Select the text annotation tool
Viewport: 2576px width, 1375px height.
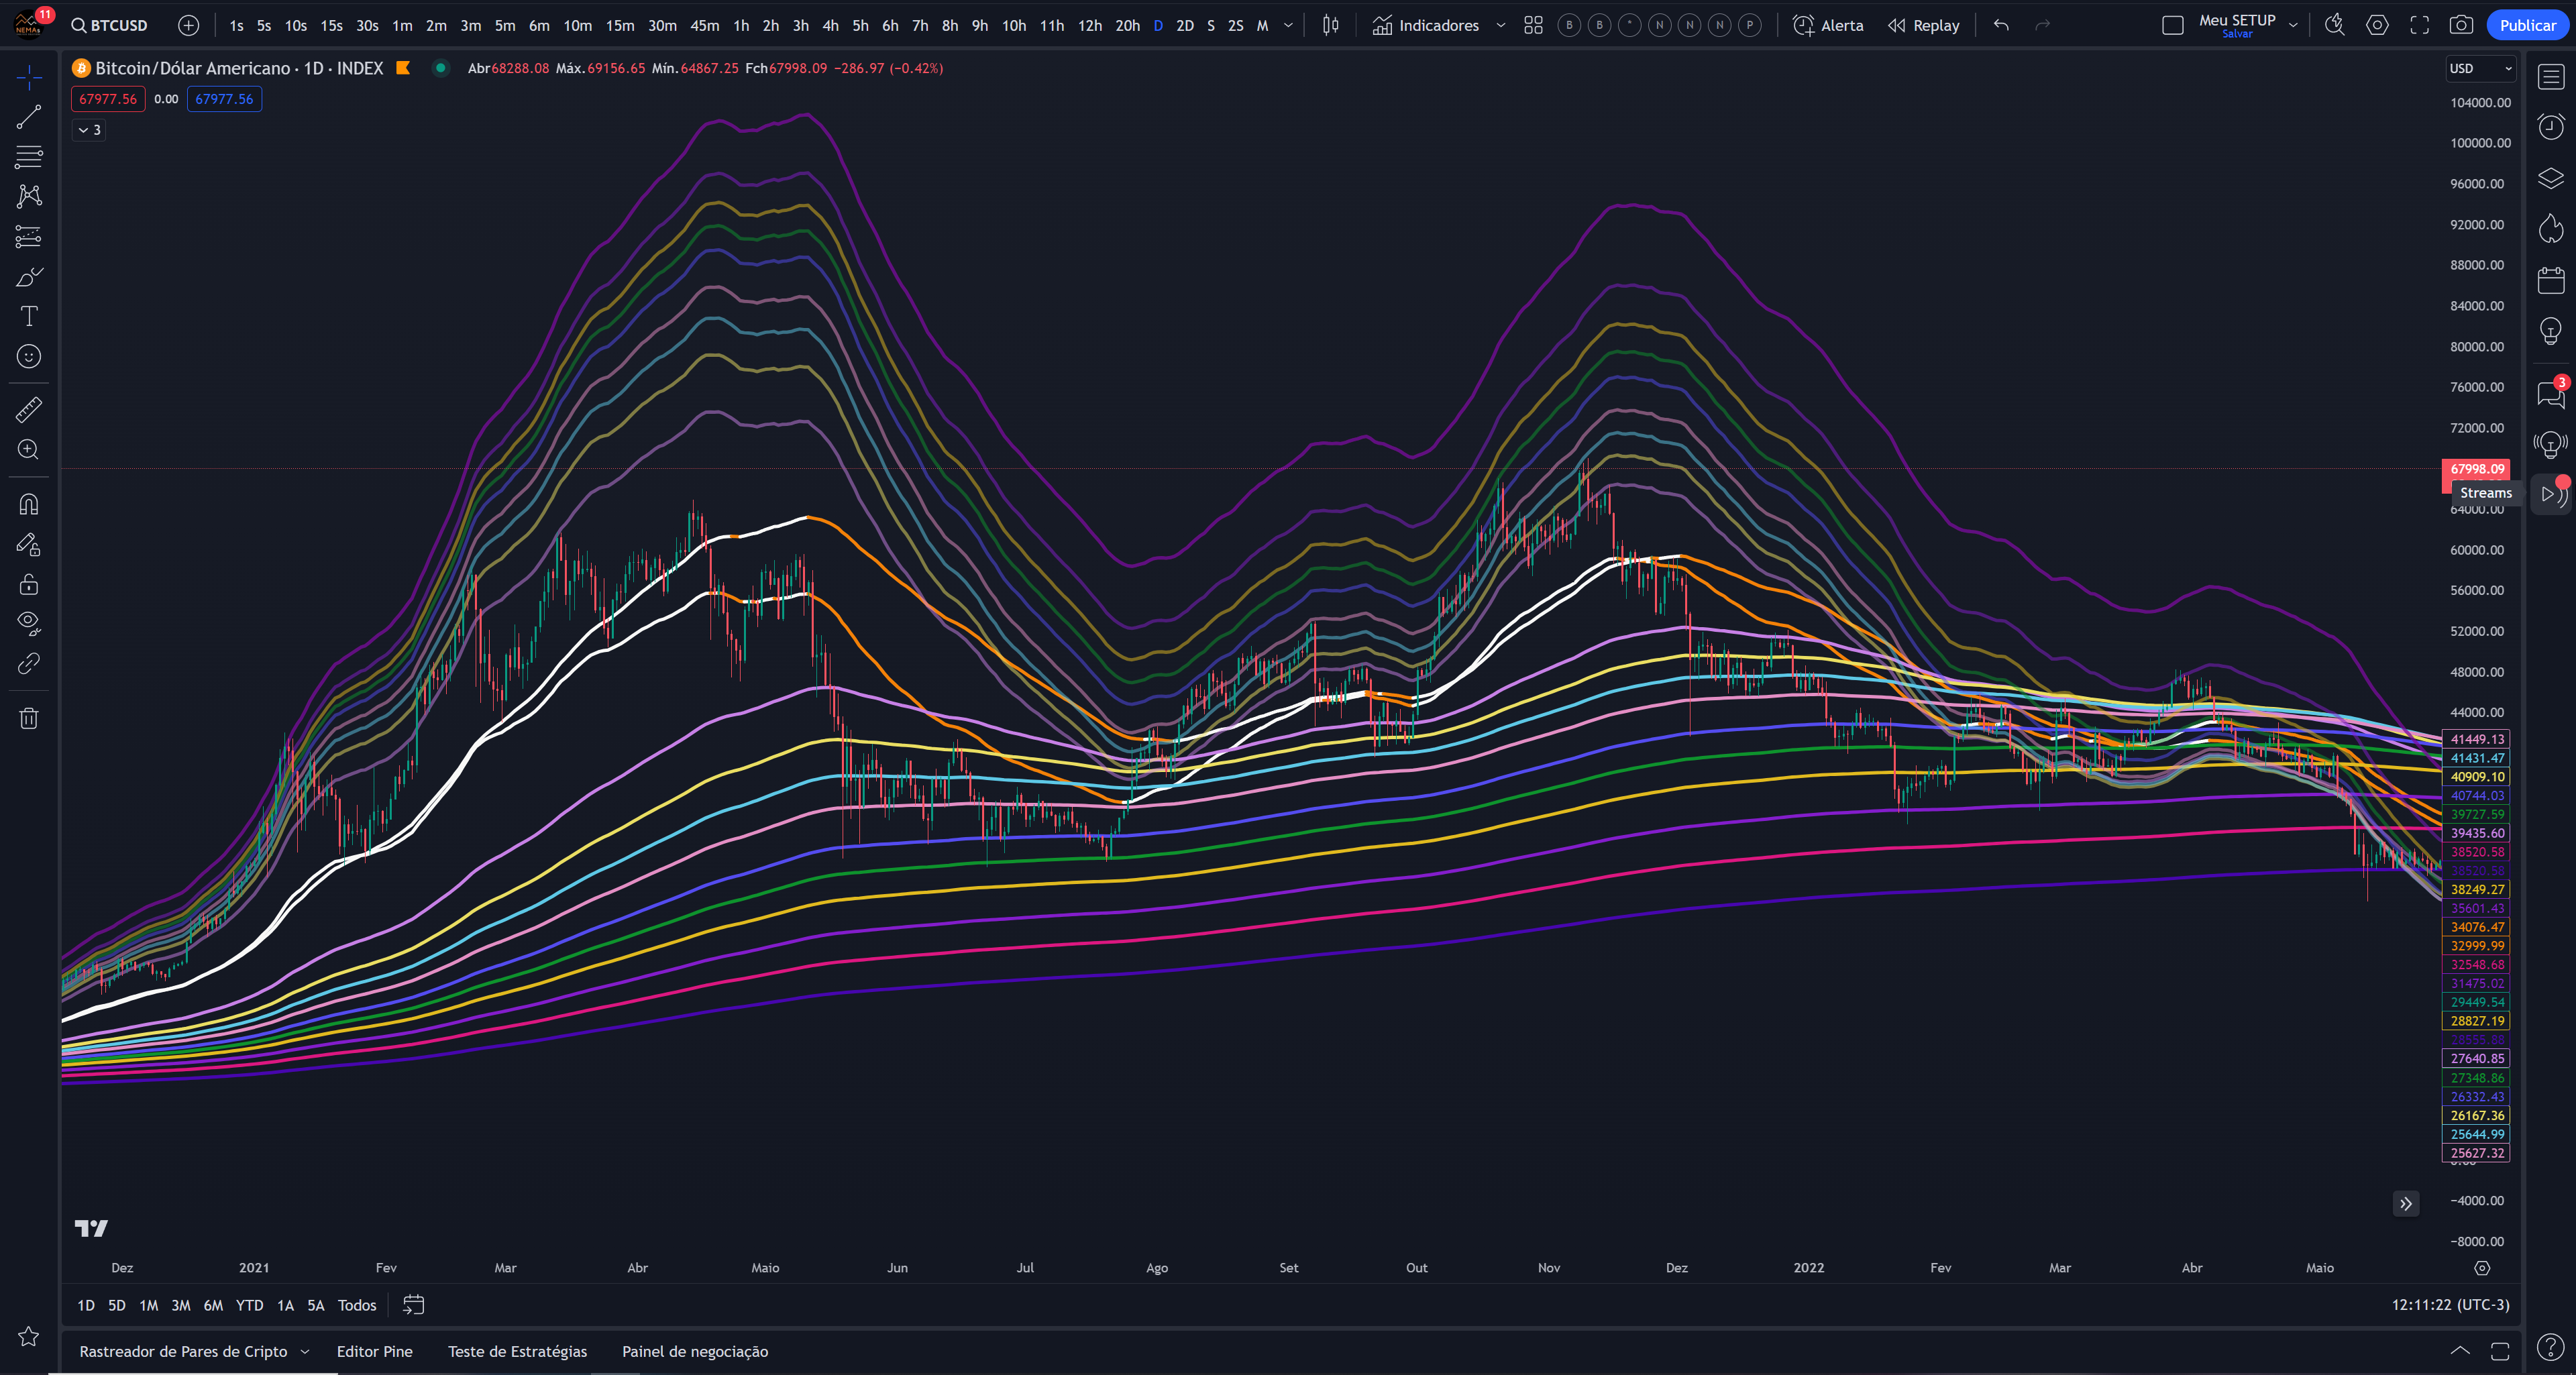click(28, 316)
